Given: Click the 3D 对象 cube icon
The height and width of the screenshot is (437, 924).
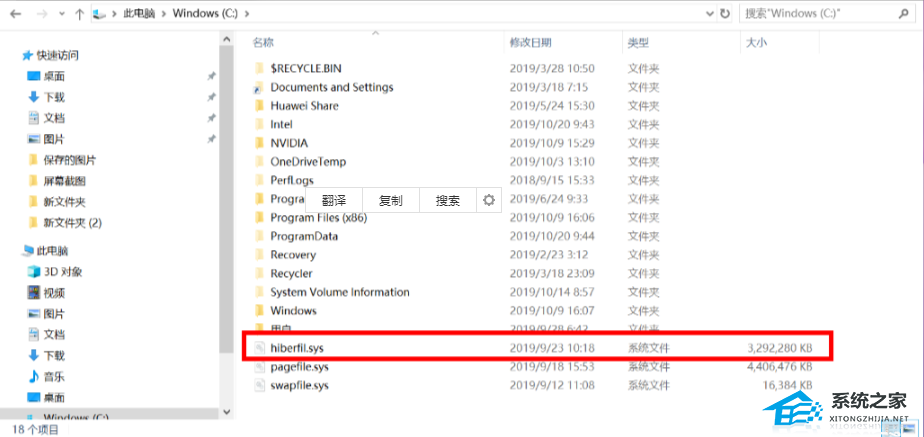Looking at the screenshot, I should pos(34,272).
